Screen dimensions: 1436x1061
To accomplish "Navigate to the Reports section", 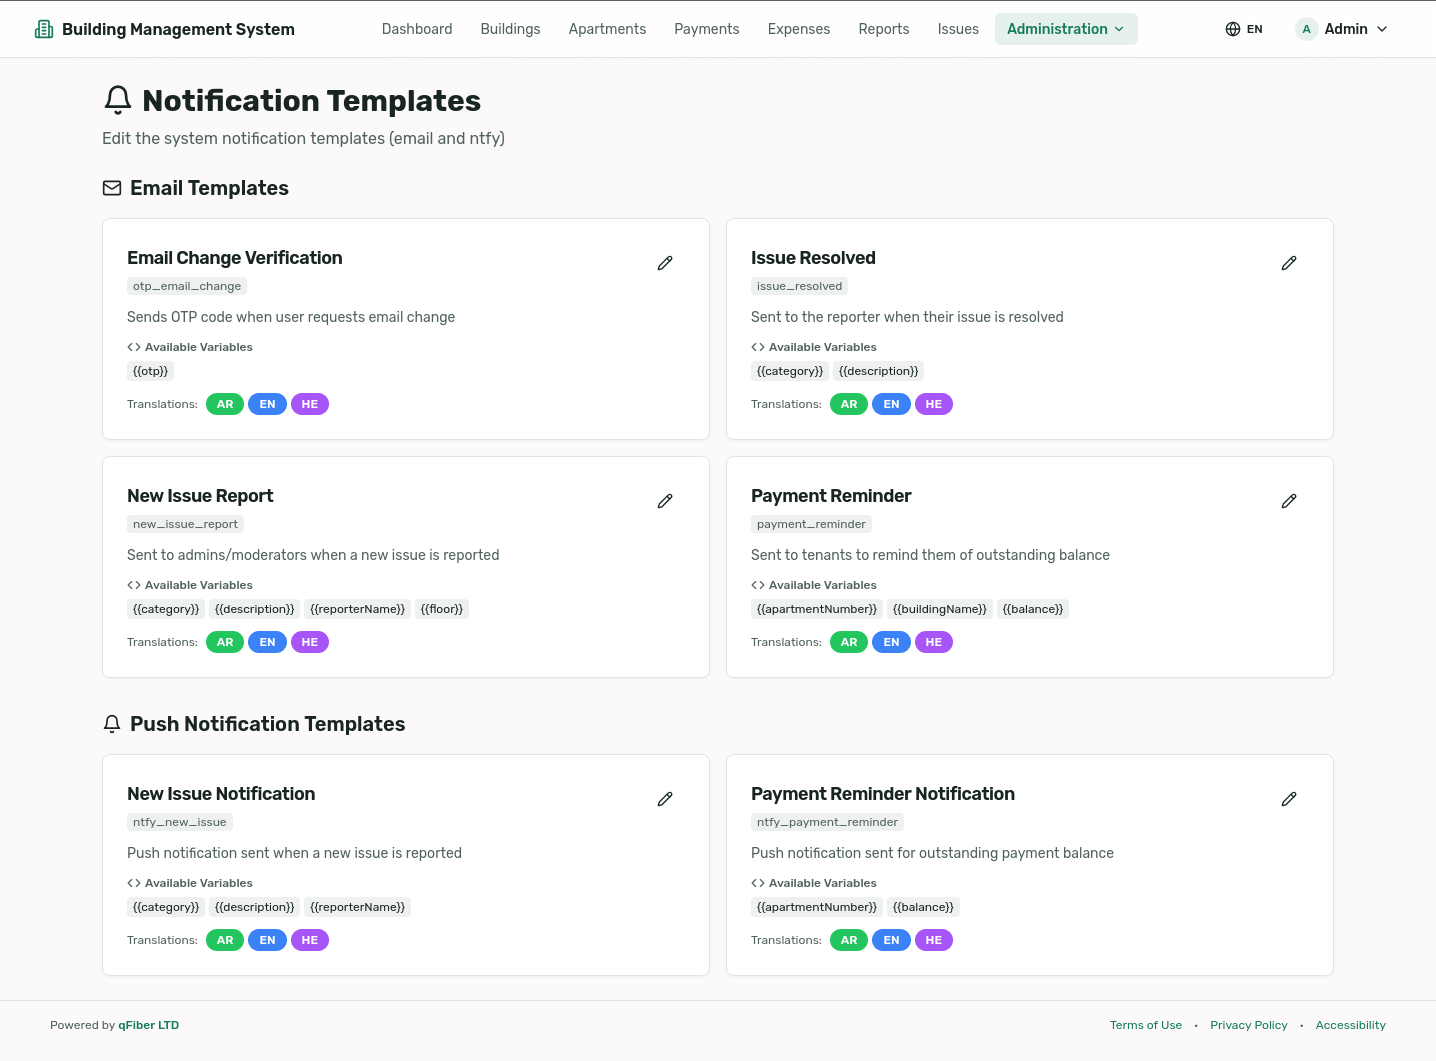I will tap(883, 29).
